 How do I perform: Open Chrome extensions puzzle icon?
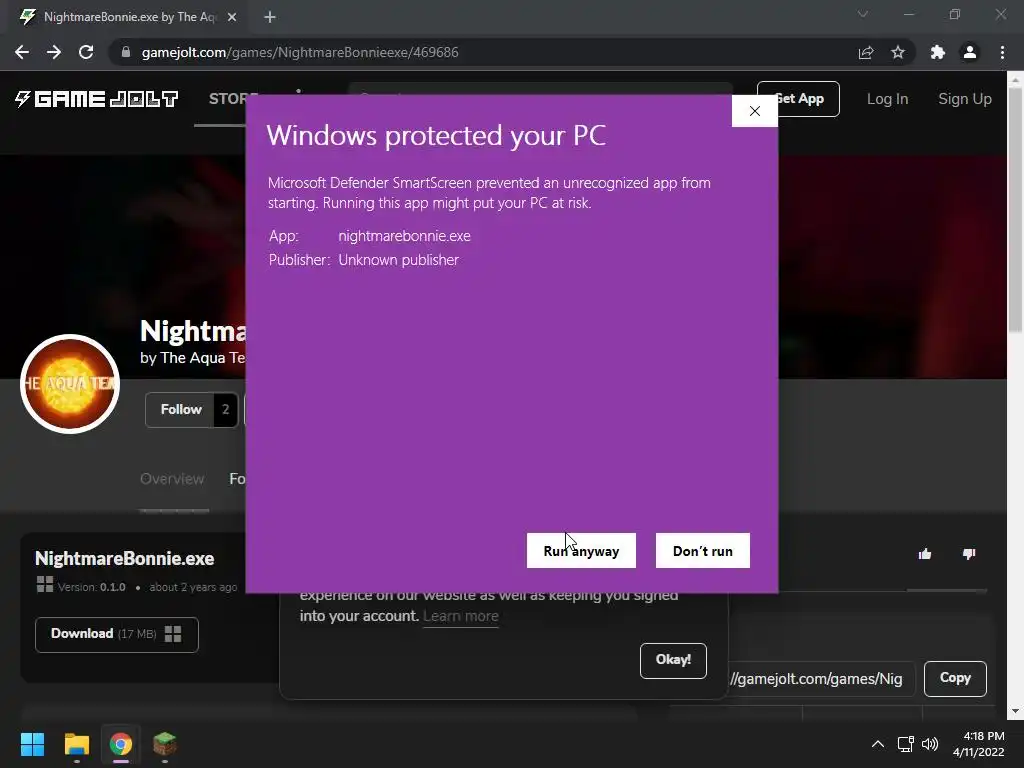(938, 52)
